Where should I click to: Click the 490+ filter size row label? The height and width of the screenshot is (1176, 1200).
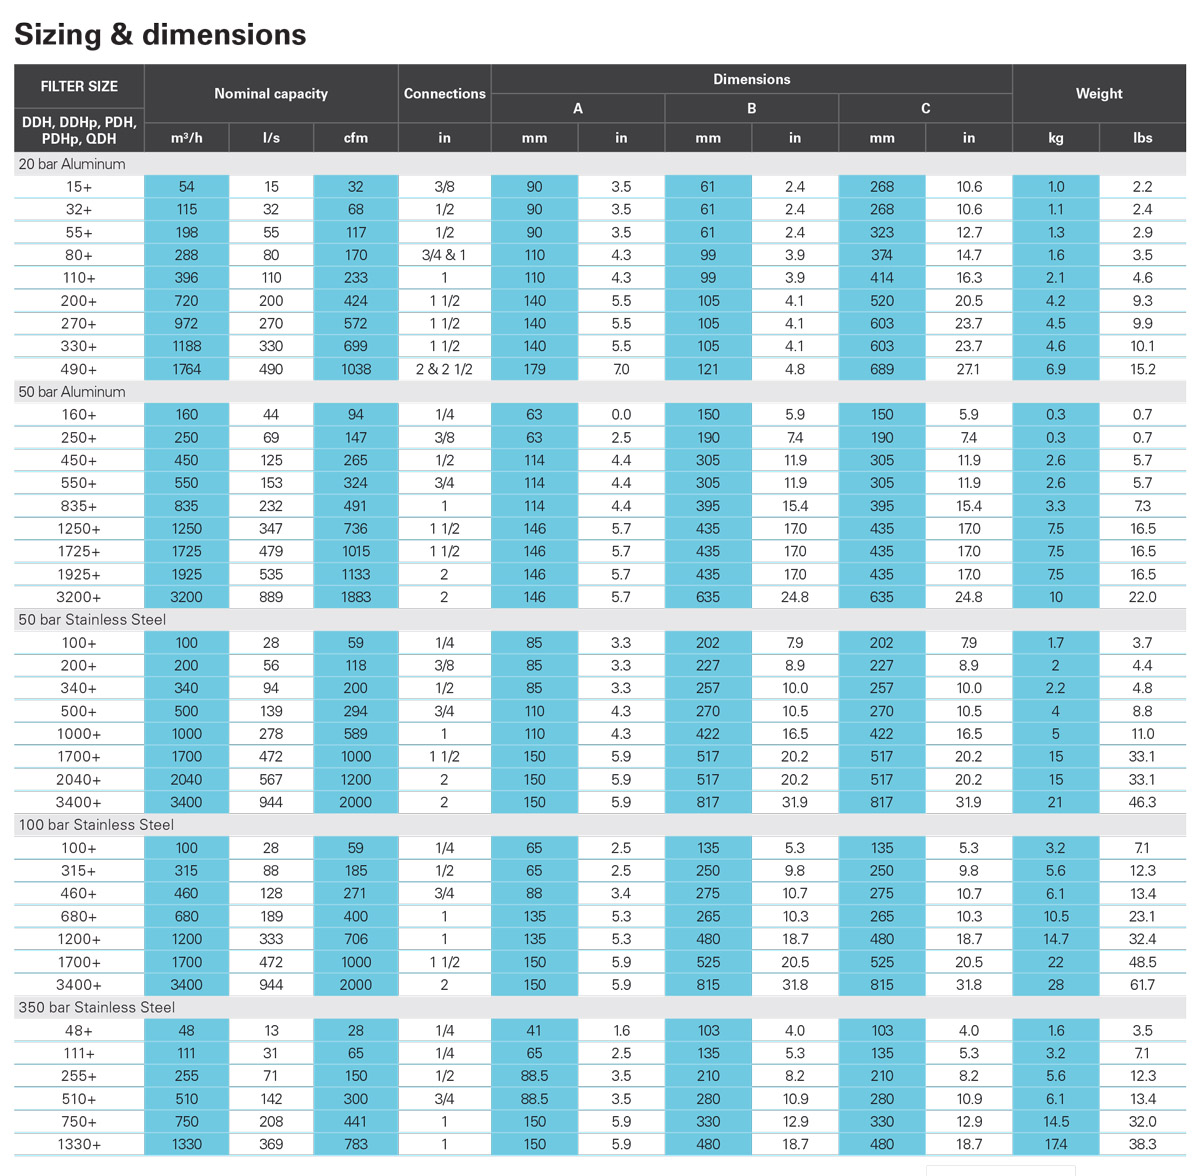point(79,369)
